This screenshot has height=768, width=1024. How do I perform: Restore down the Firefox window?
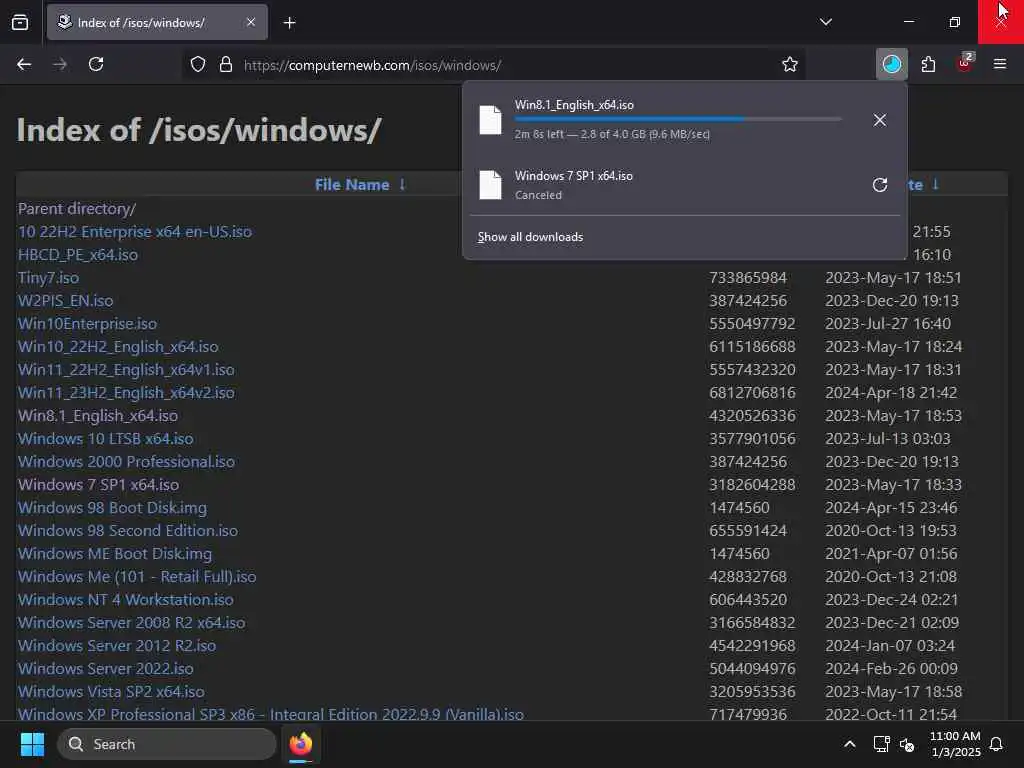coord(955,22)
